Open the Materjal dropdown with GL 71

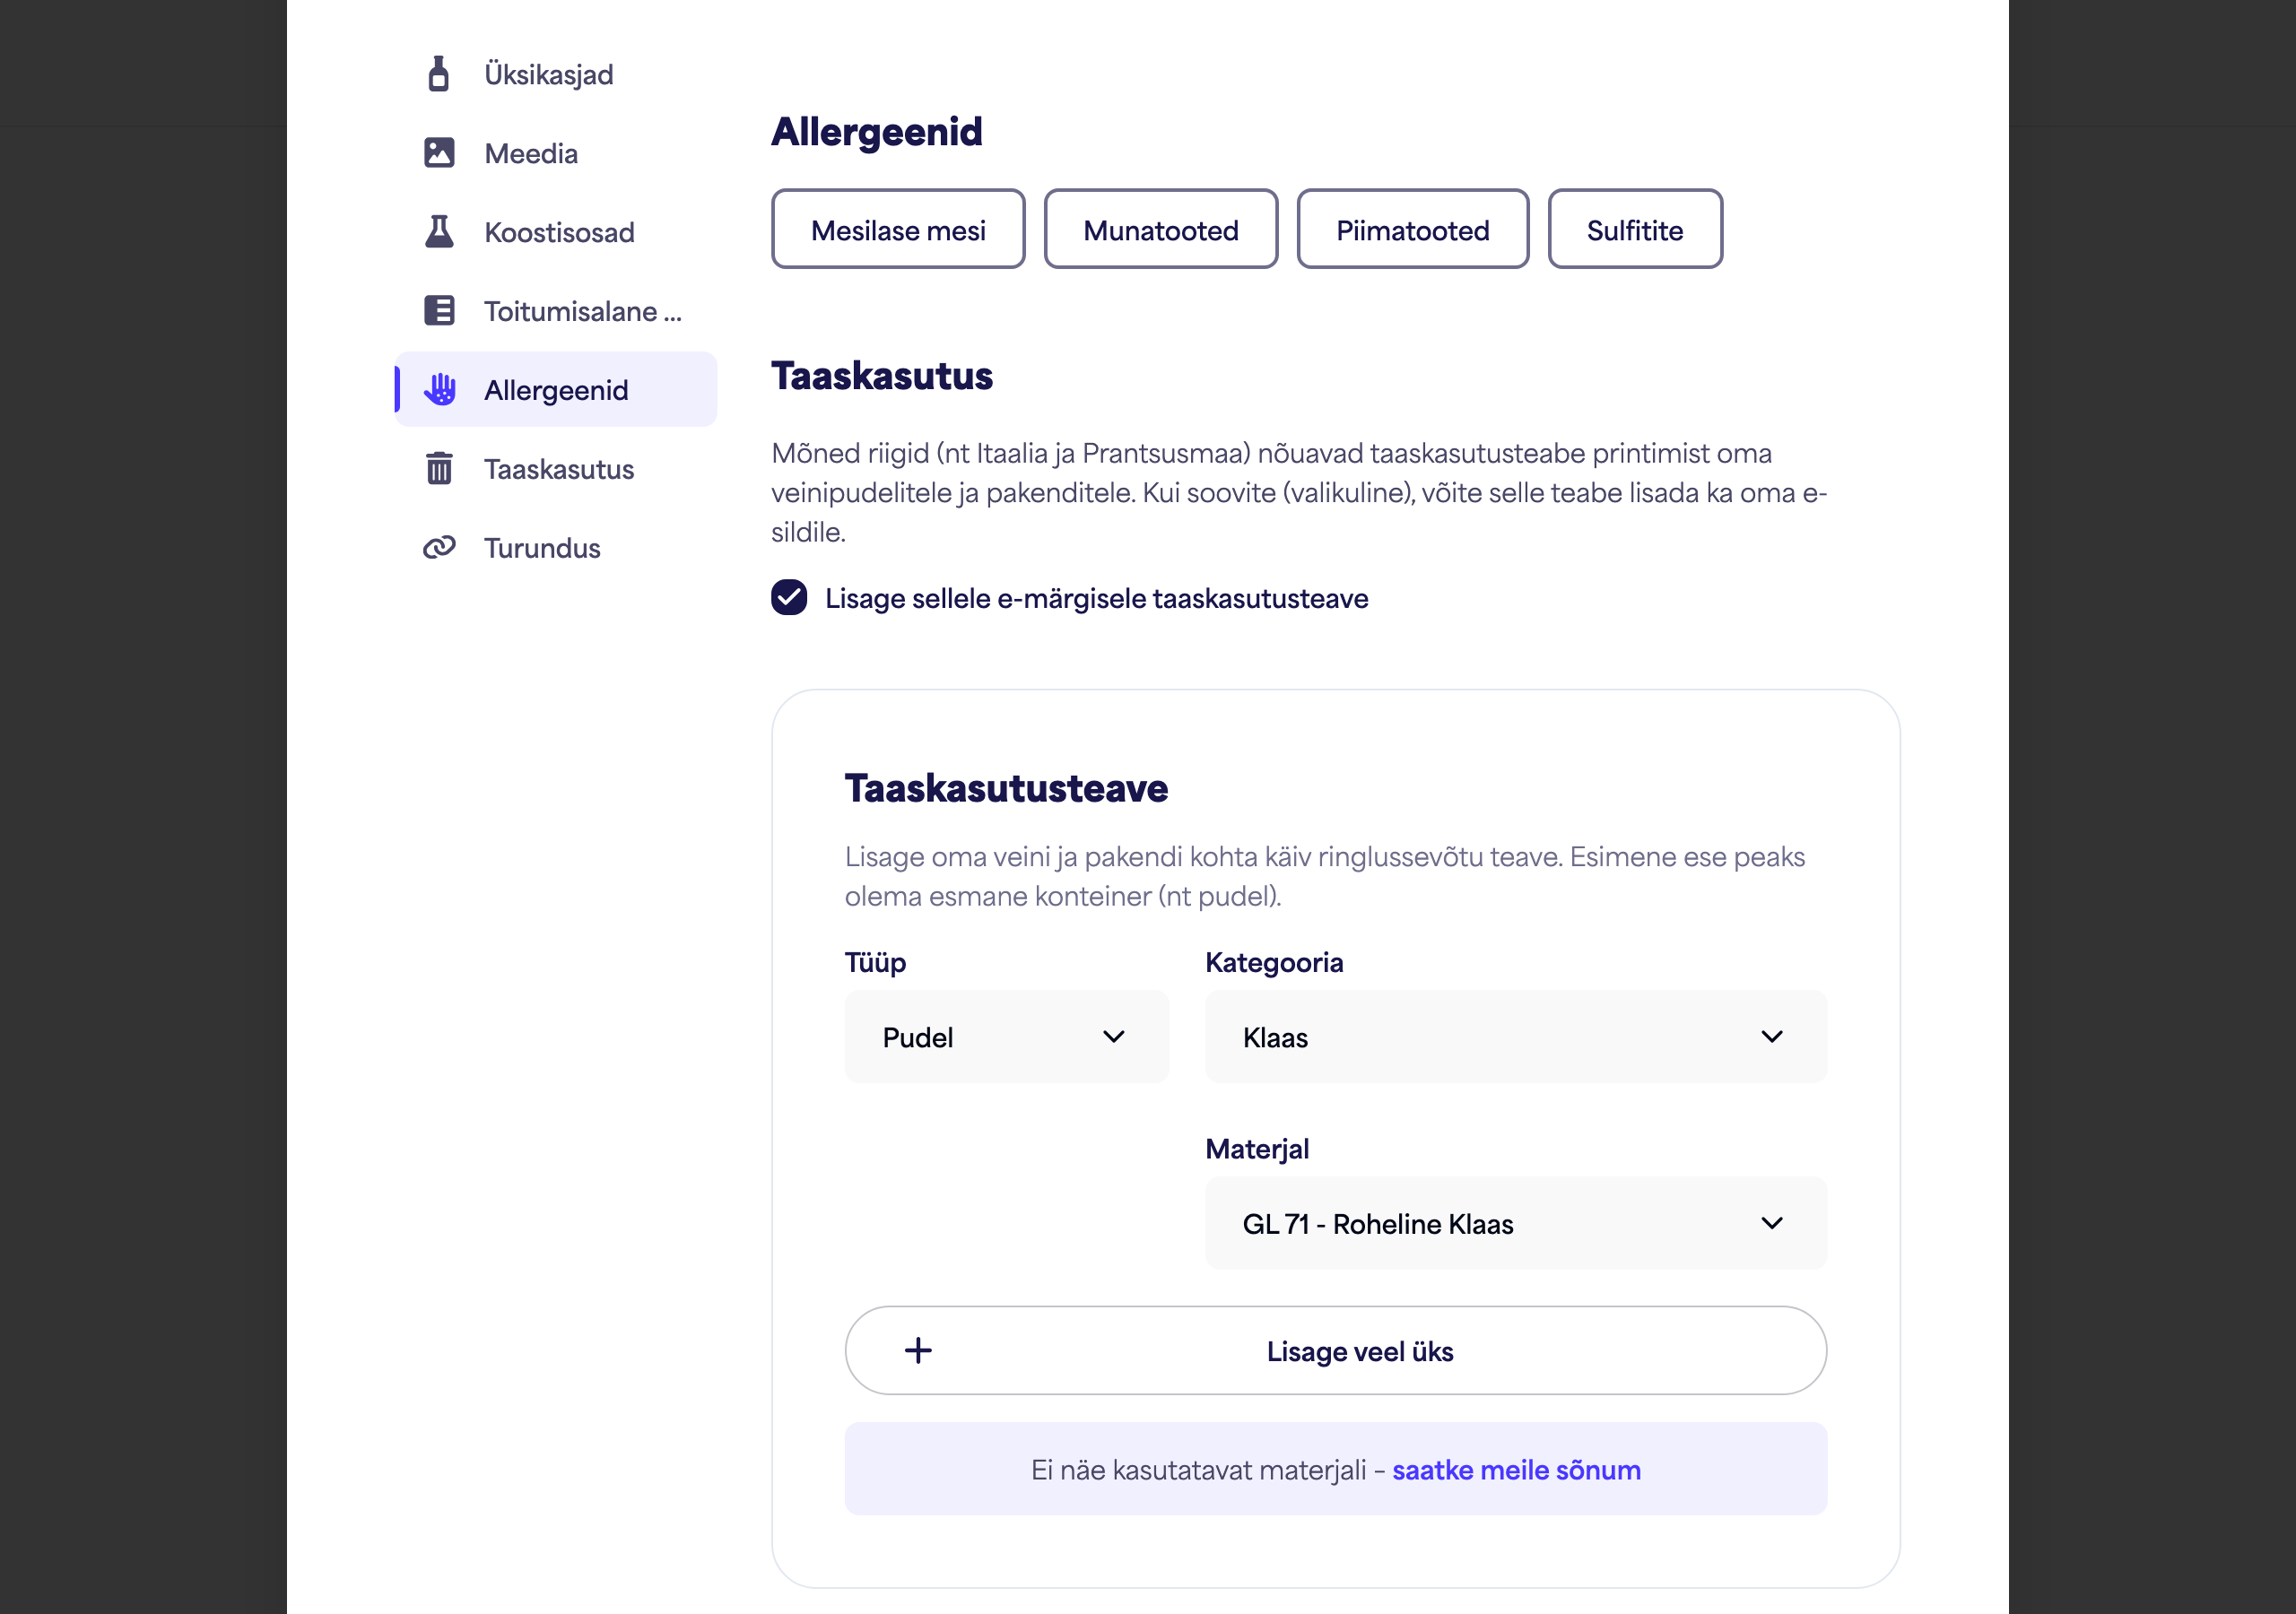1516,1223
